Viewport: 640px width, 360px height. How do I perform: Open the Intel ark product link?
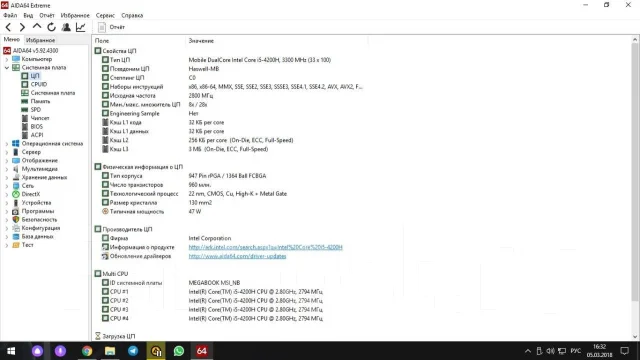[265, 247]
